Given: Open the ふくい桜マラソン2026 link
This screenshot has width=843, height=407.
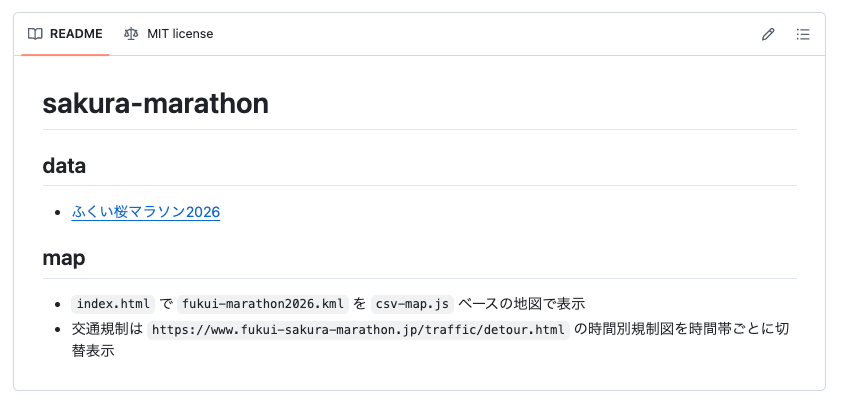Looking at the screenshot, I should coord(146,212).
